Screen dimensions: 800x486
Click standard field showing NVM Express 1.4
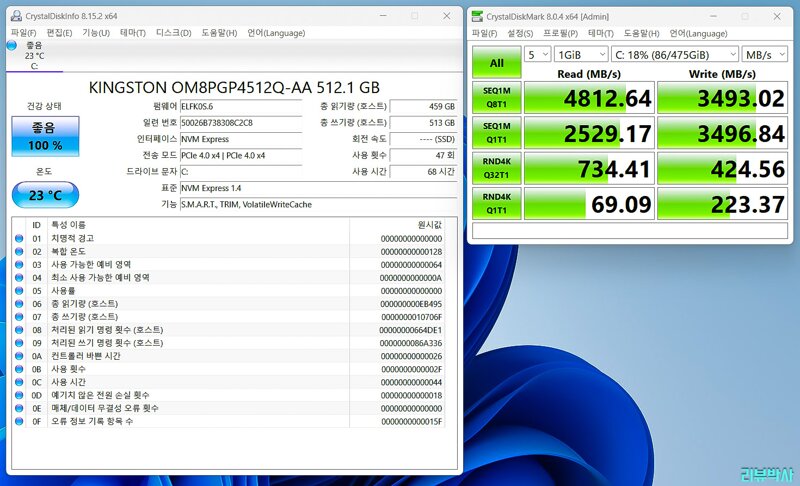tap(318, 188)
